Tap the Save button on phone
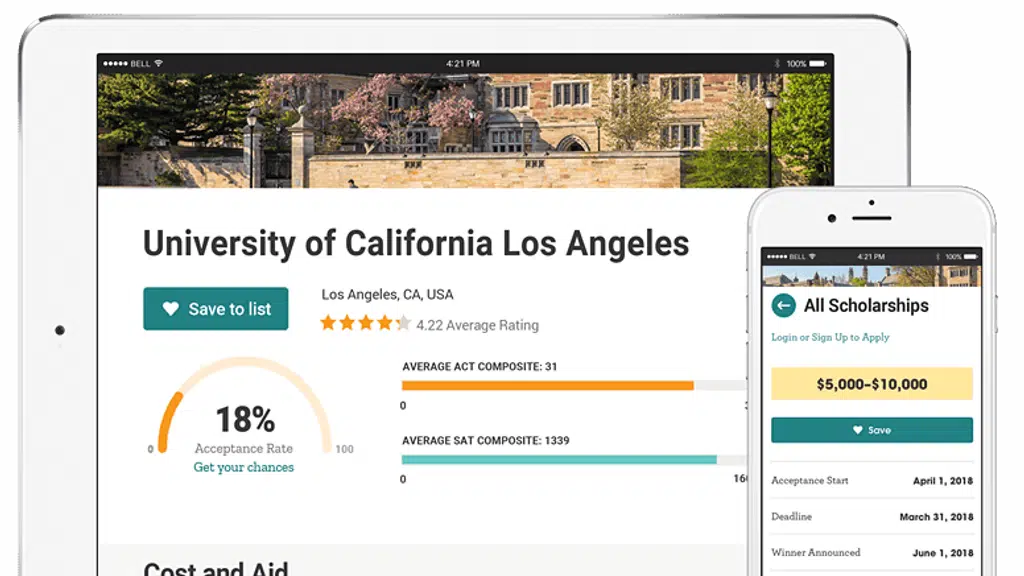This screenshot has height=576, width=1024. click(x=872, y=430)
